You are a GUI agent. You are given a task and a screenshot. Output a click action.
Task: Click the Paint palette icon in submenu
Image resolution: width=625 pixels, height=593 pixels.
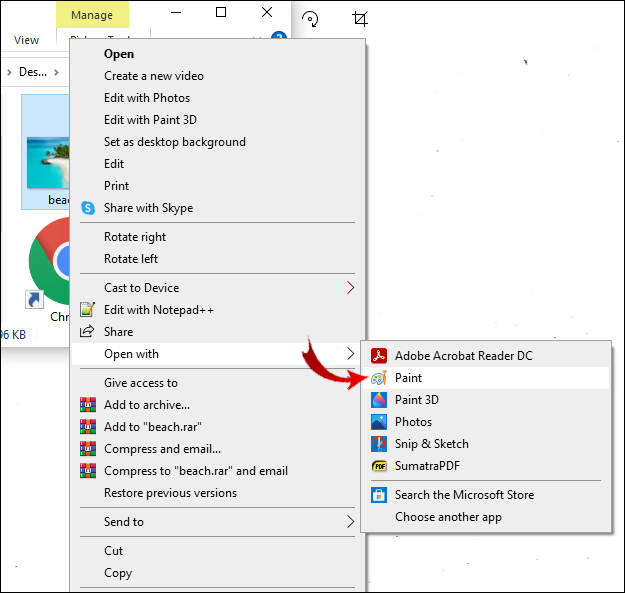click(x=379, y=378)
